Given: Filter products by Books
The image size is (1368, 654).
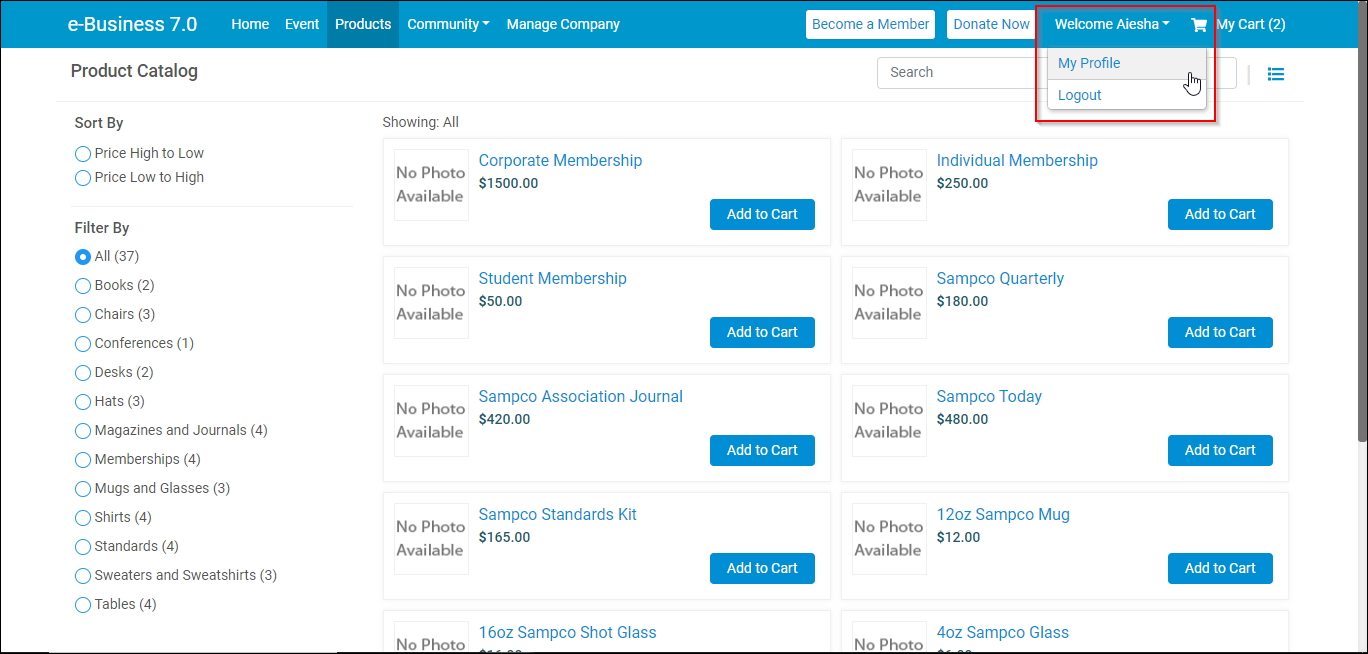Looking at the screenshot, I should [82, 285].
